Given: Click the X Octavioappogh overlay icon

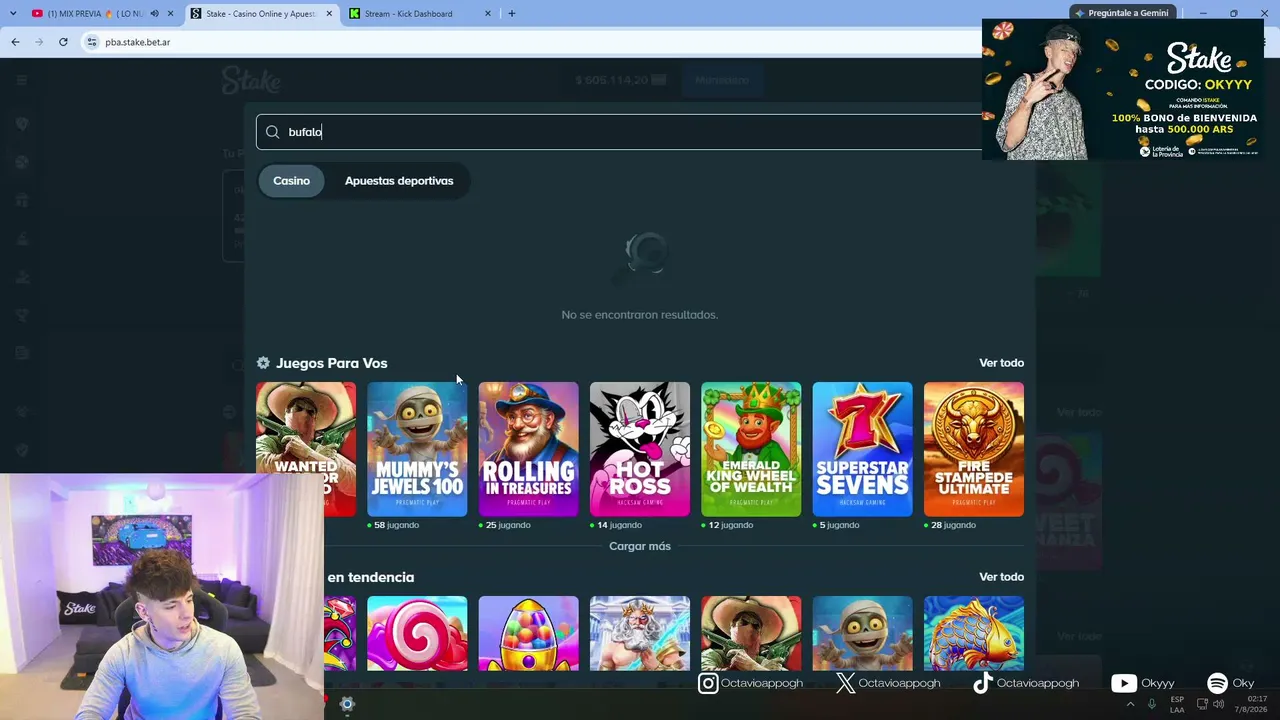Looking at the screenshot, I should 846,683.
